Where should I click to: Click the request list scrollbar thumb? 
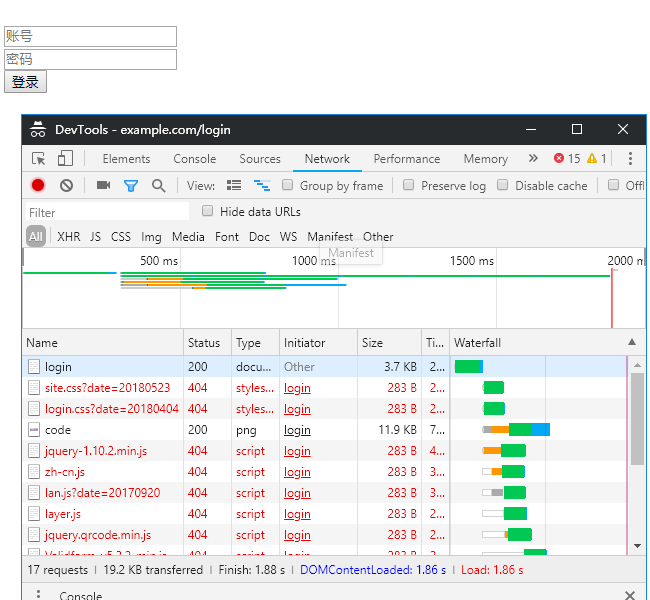click(637, 419)
